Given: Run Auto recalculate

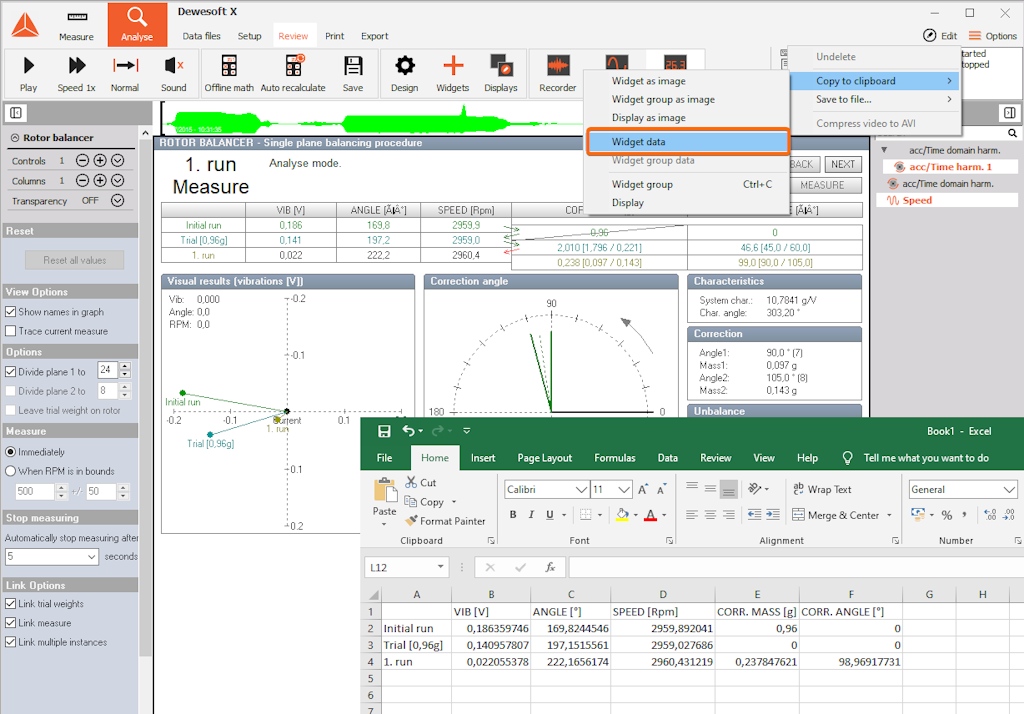Looking at the screenshot, I should (293, 73).
